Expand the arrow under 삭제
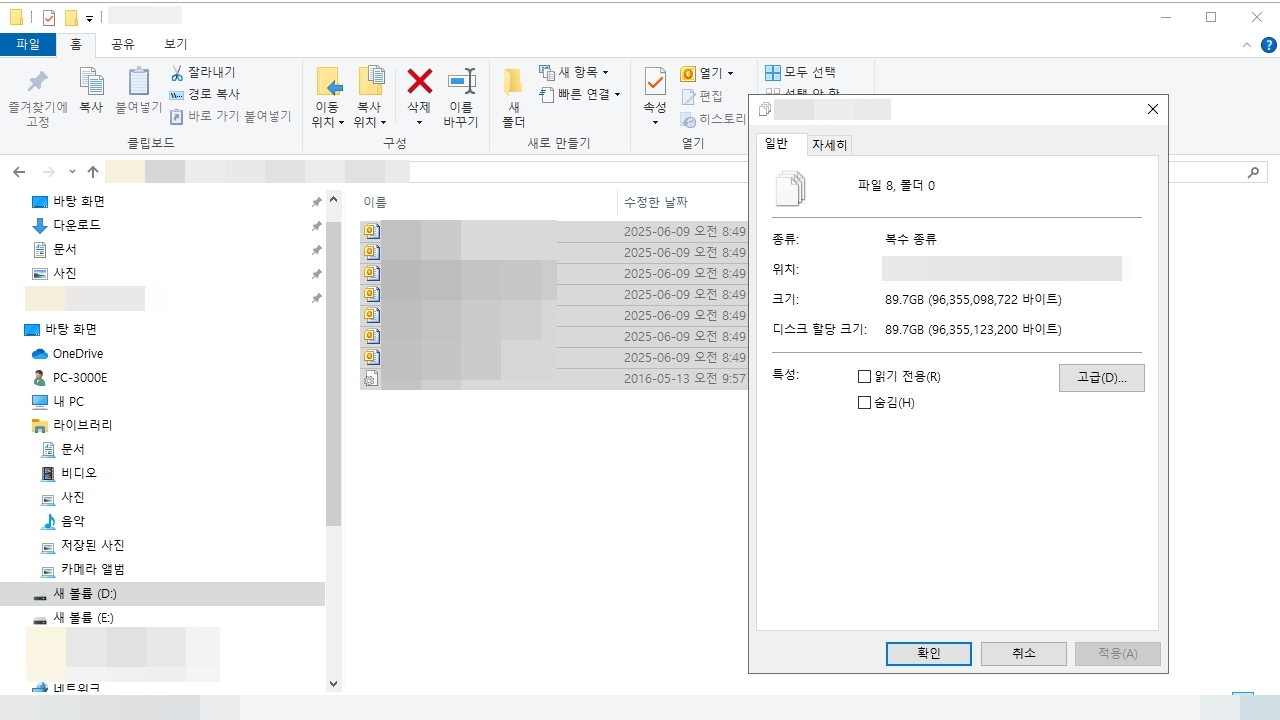Viewport: 1280px width, 720px height. tap(419, 123)
